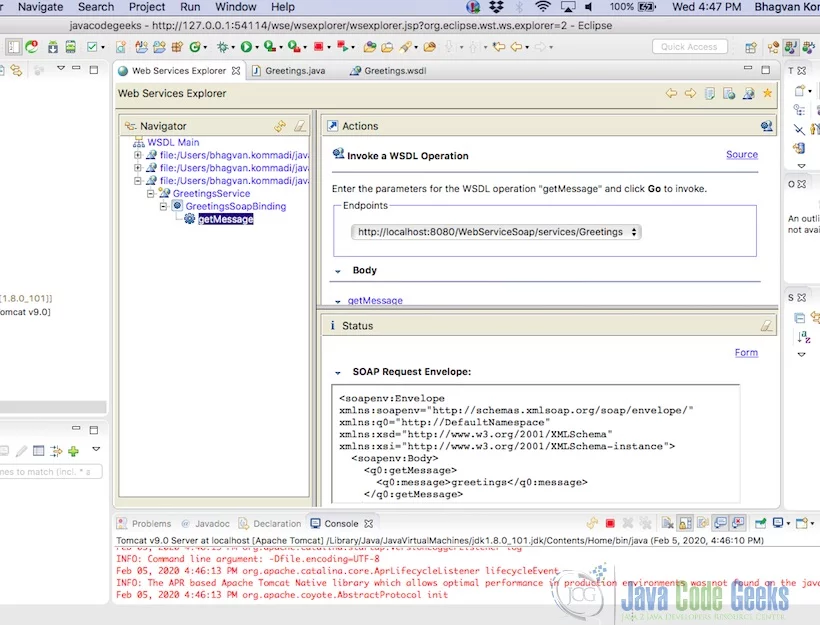
Task: Open the Navigate menu
Action: 40,7
